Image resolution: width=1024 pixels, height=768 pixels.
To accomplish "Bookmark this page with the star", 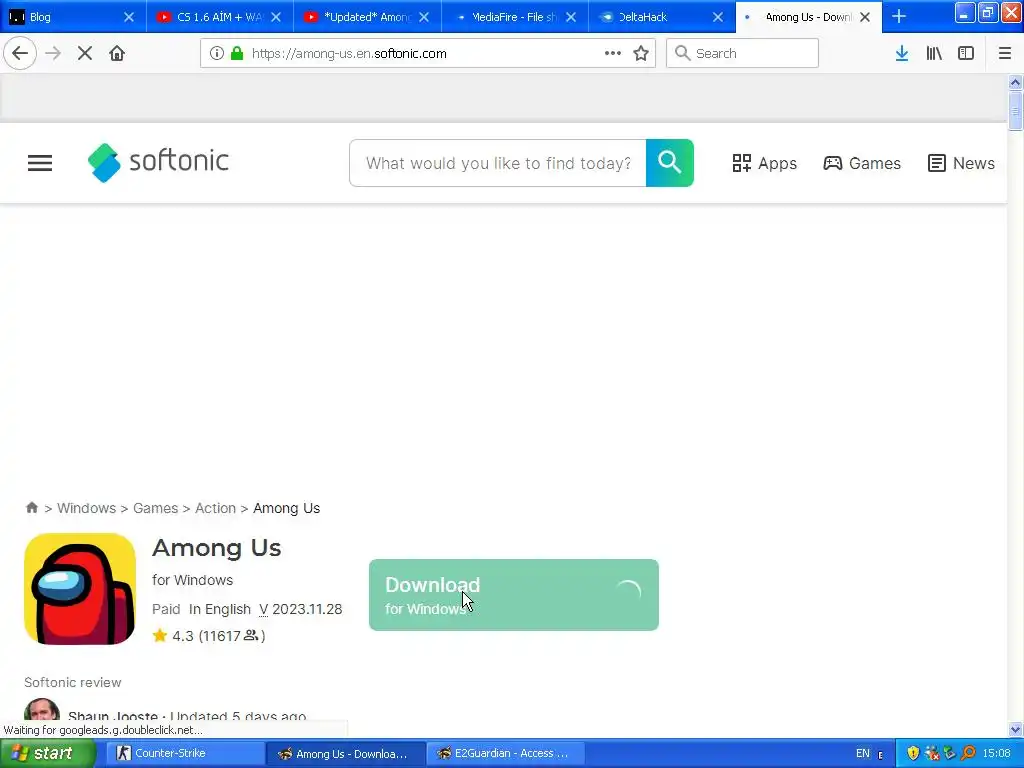I will [641, 53].
